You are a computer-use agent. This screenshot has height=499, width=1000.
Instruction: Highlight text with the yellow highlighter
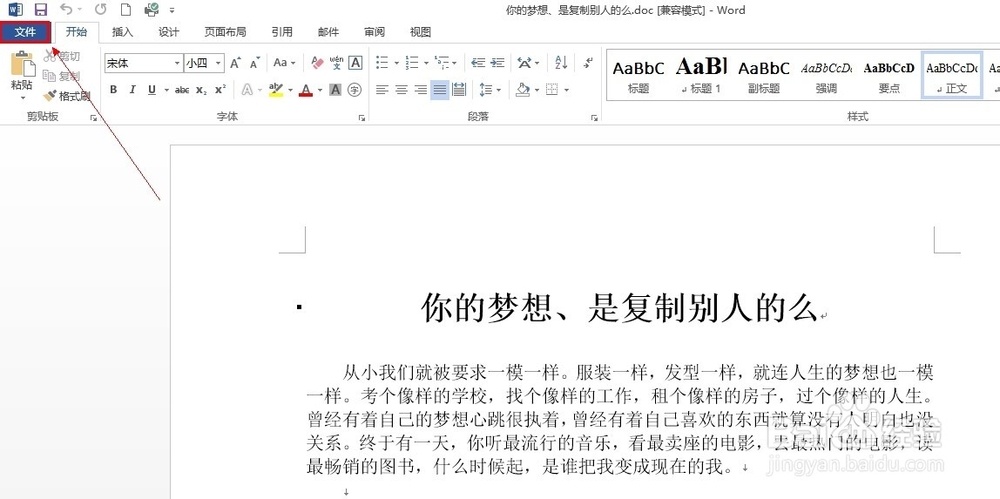[x=276, y=90]
